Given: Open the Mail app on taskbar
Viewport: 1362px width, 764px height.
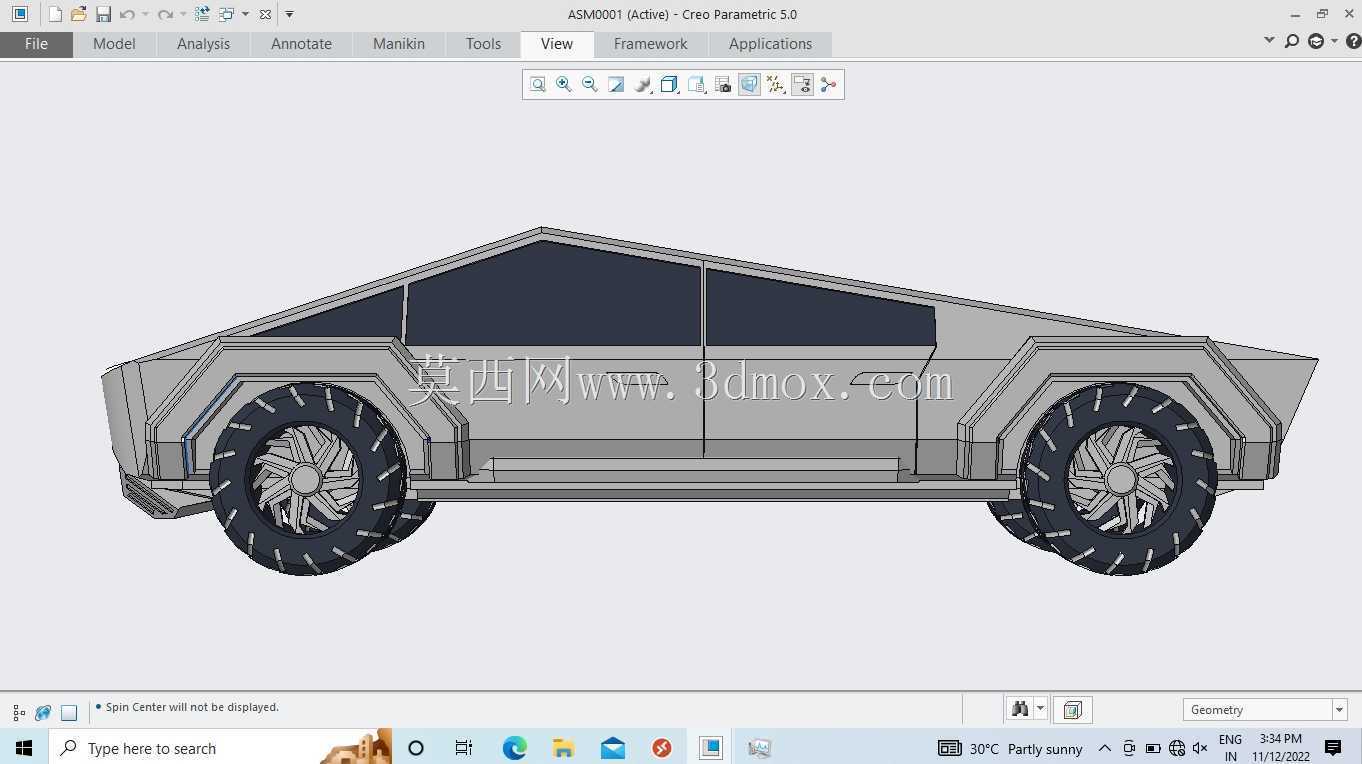Looking at the screenshot, I should [613, 748].
